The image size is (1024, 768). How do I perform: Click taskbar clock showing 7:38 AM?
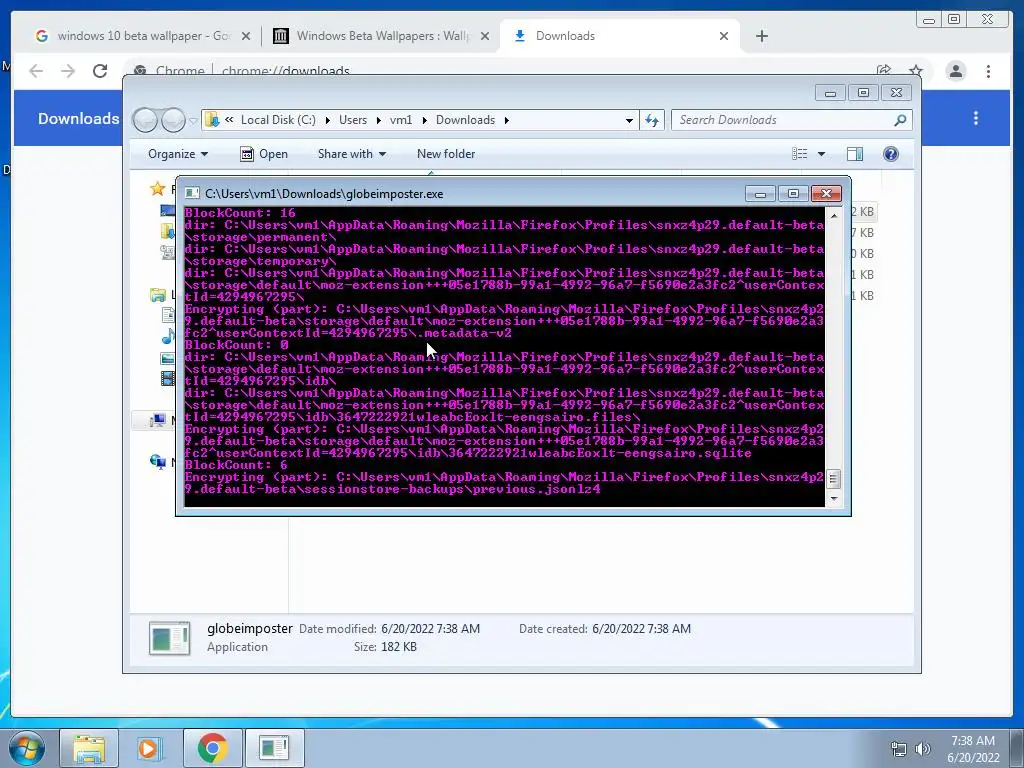pos(973,749)
